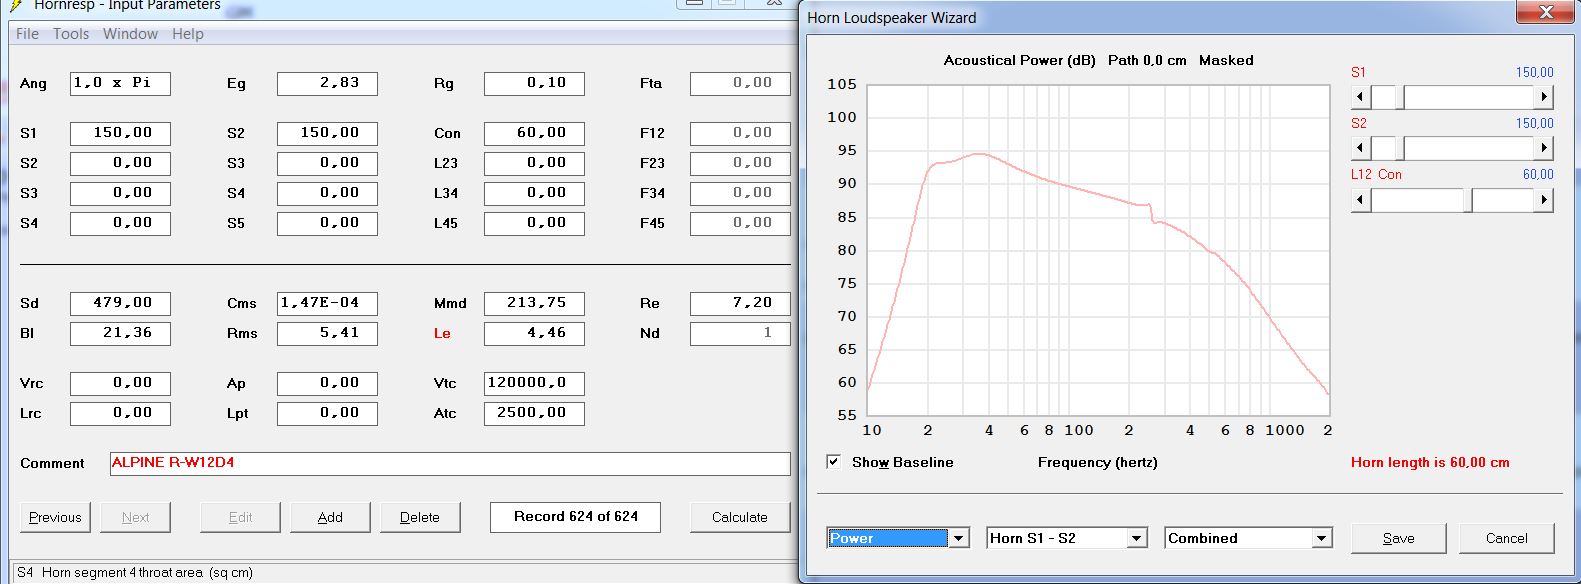Screen dimensions: 1581x584
Task: Click the Atc field showing 2500,00
Action: pyautogui.click(x=534, y=413)
